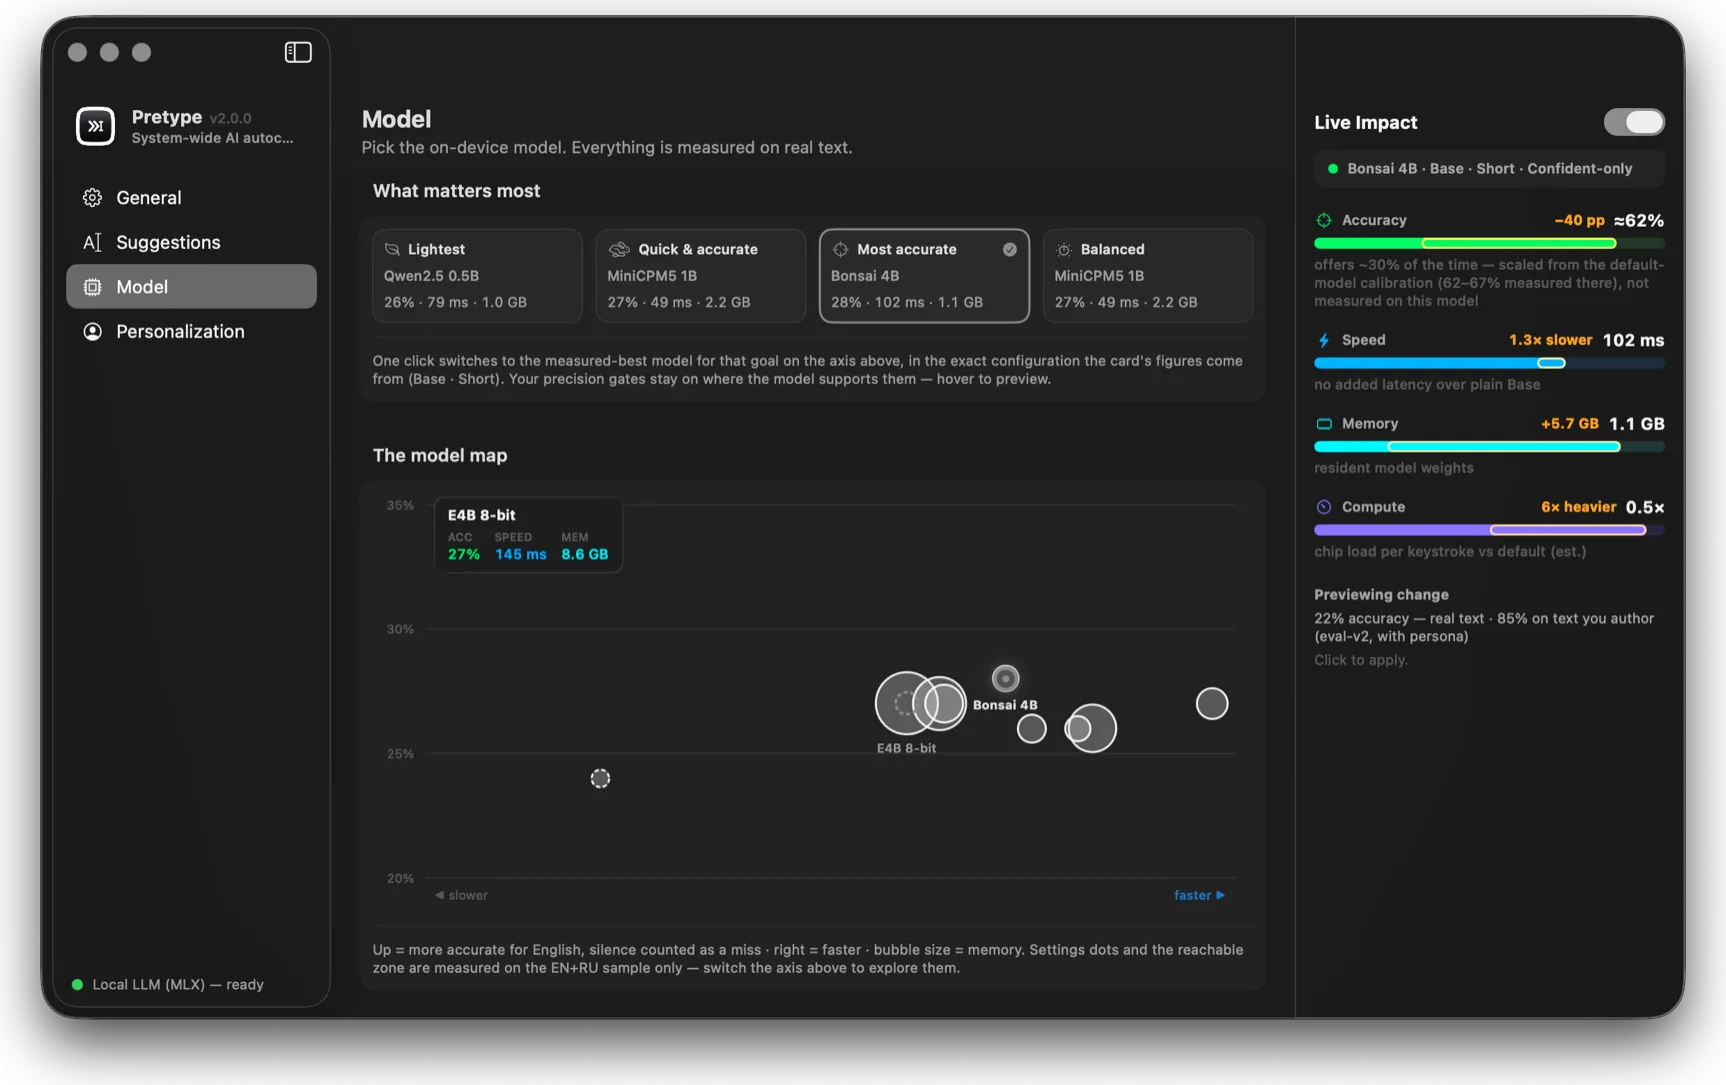Click the Lightest card feather icon
This screenshot has height=1085, width=1726.
point(392,249)
